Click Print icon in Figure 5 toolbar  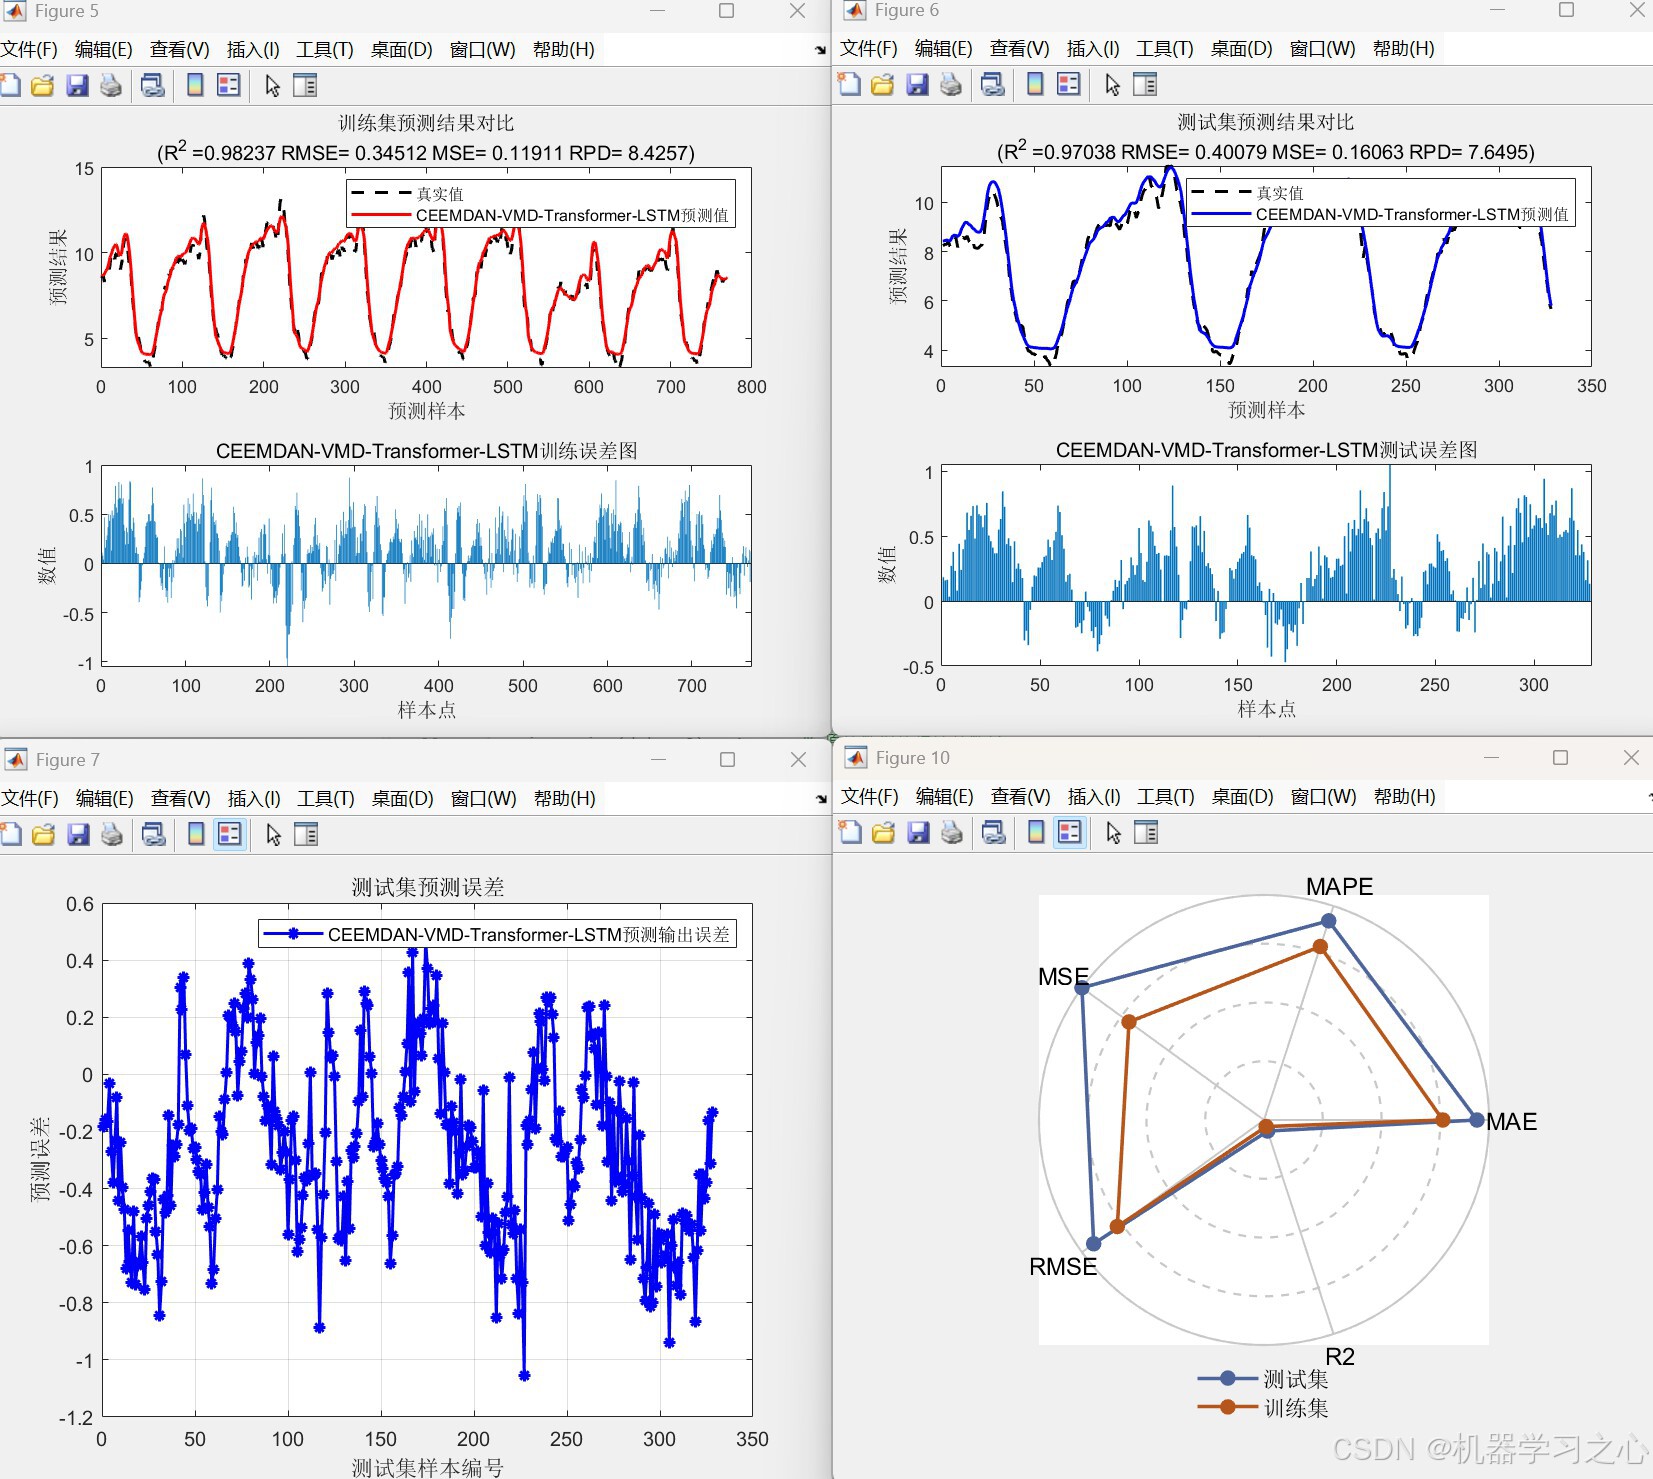click(111, 85)
